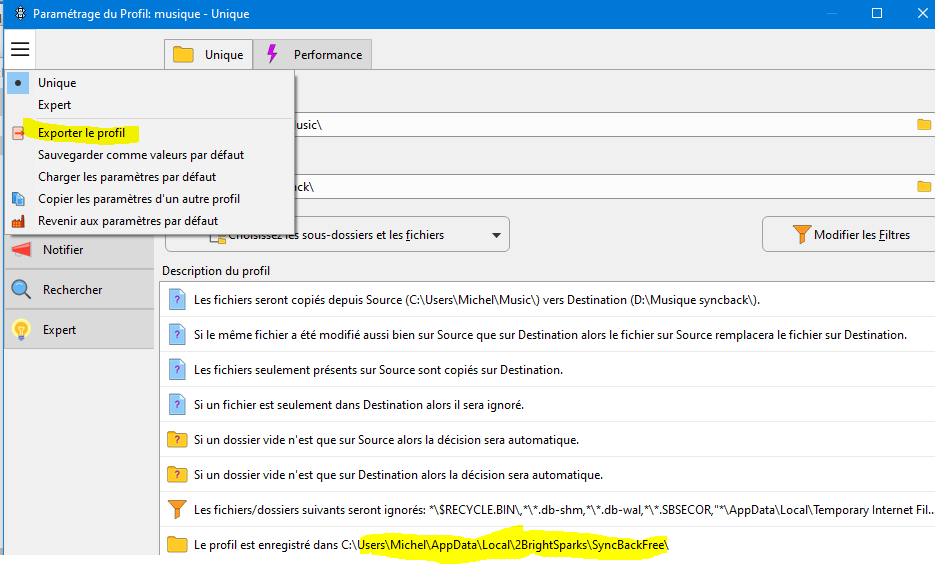Click Revenir aux paramètres par défaut
The height and width of the screenshot is (564, 935).
pos(128,221)
